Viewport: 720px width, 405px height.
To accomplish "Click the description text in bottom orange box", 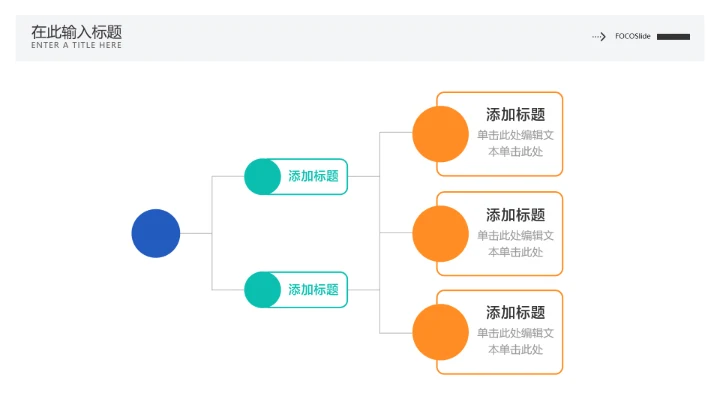I will 515,341.
